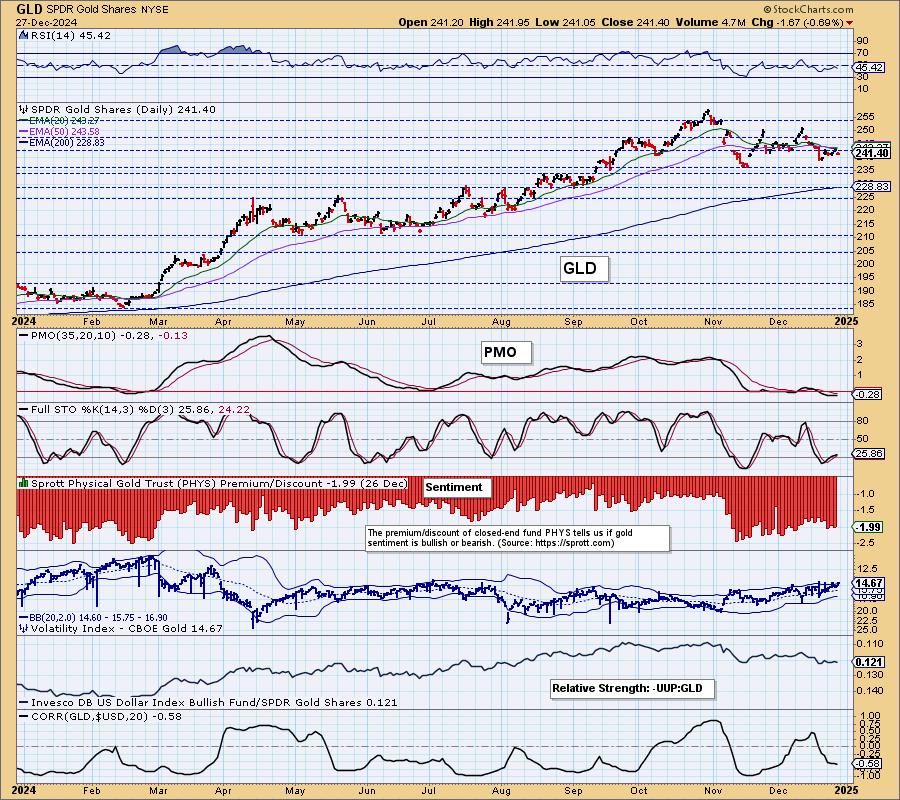Click the GLD ticker symbol title
The image size is (900, 800).
tap(29, 9)
